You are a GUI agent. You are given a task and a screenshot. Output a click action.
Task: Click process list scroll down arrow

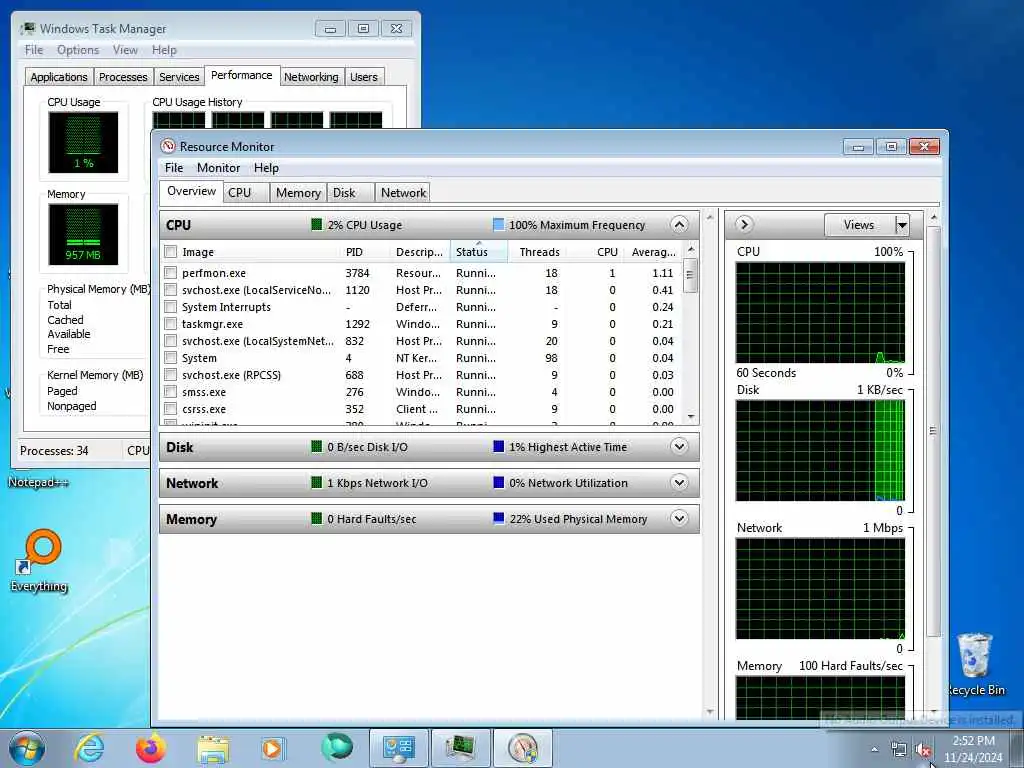(691, 417)
